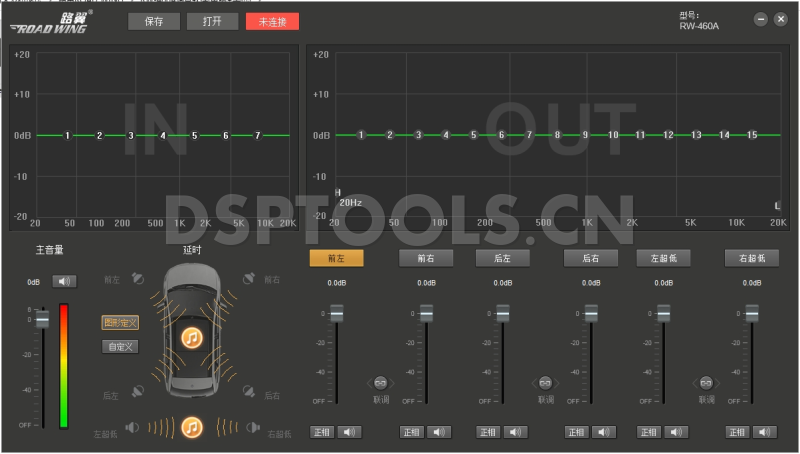Switch to the 左超低 channel tab
The image size is (800, 454).
click(663, 258)
